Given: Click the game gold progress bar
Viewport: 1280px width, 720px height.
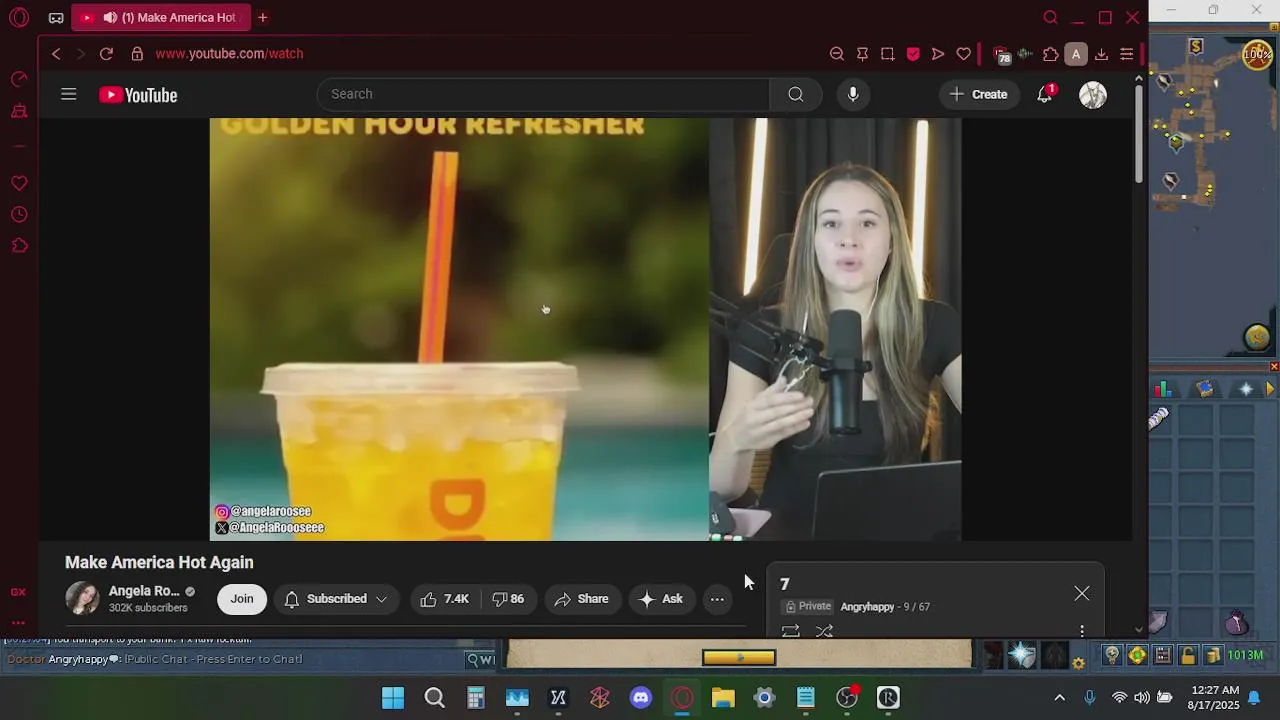Looking at the screenshot, I should [739, 657].
